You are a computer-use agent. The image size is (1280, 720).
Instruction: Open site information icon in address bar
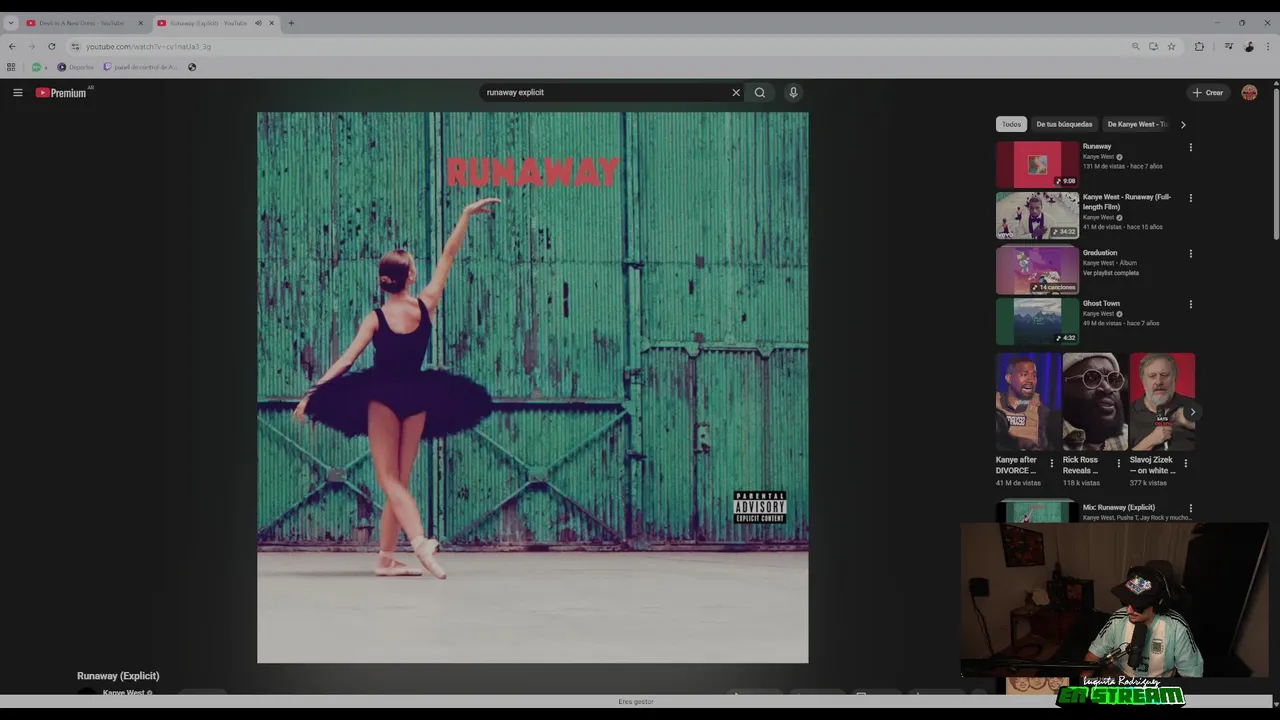(x=75, y=46)
